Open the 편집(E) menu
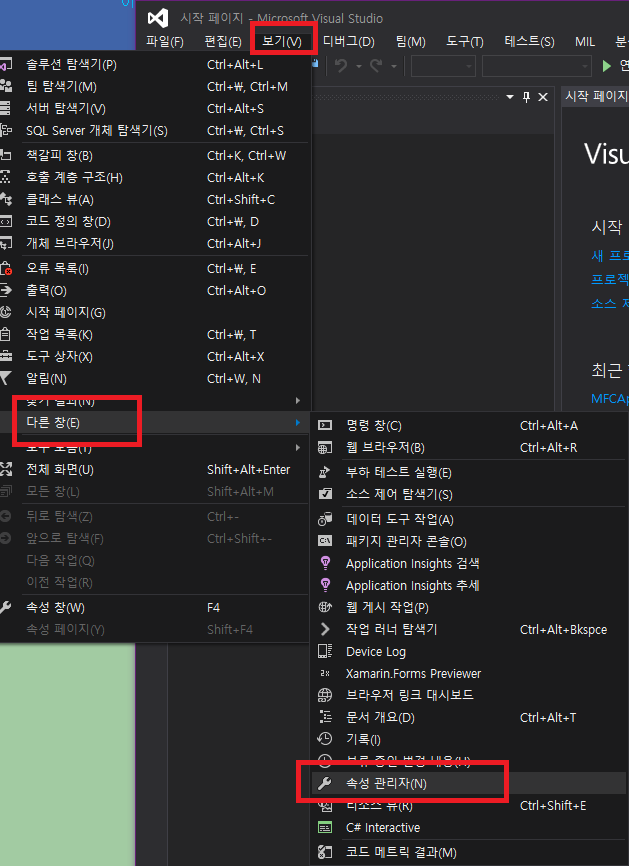This screenshot has width=629, height=866. tap(223, 41)
